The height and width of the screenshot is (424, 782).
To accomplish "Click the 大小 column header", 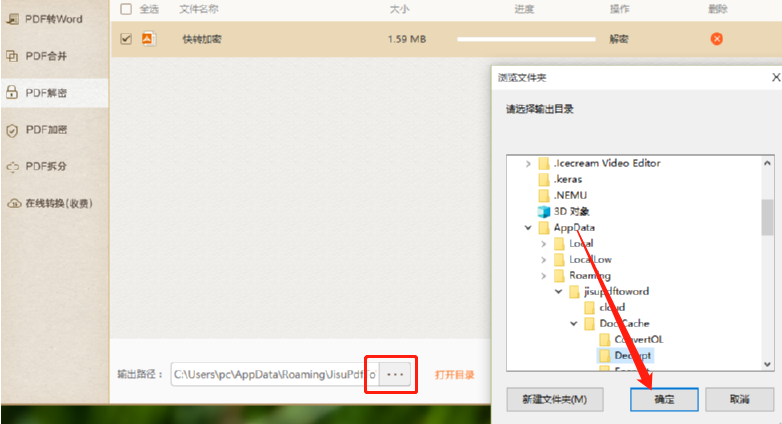I will tap(399, 9).
